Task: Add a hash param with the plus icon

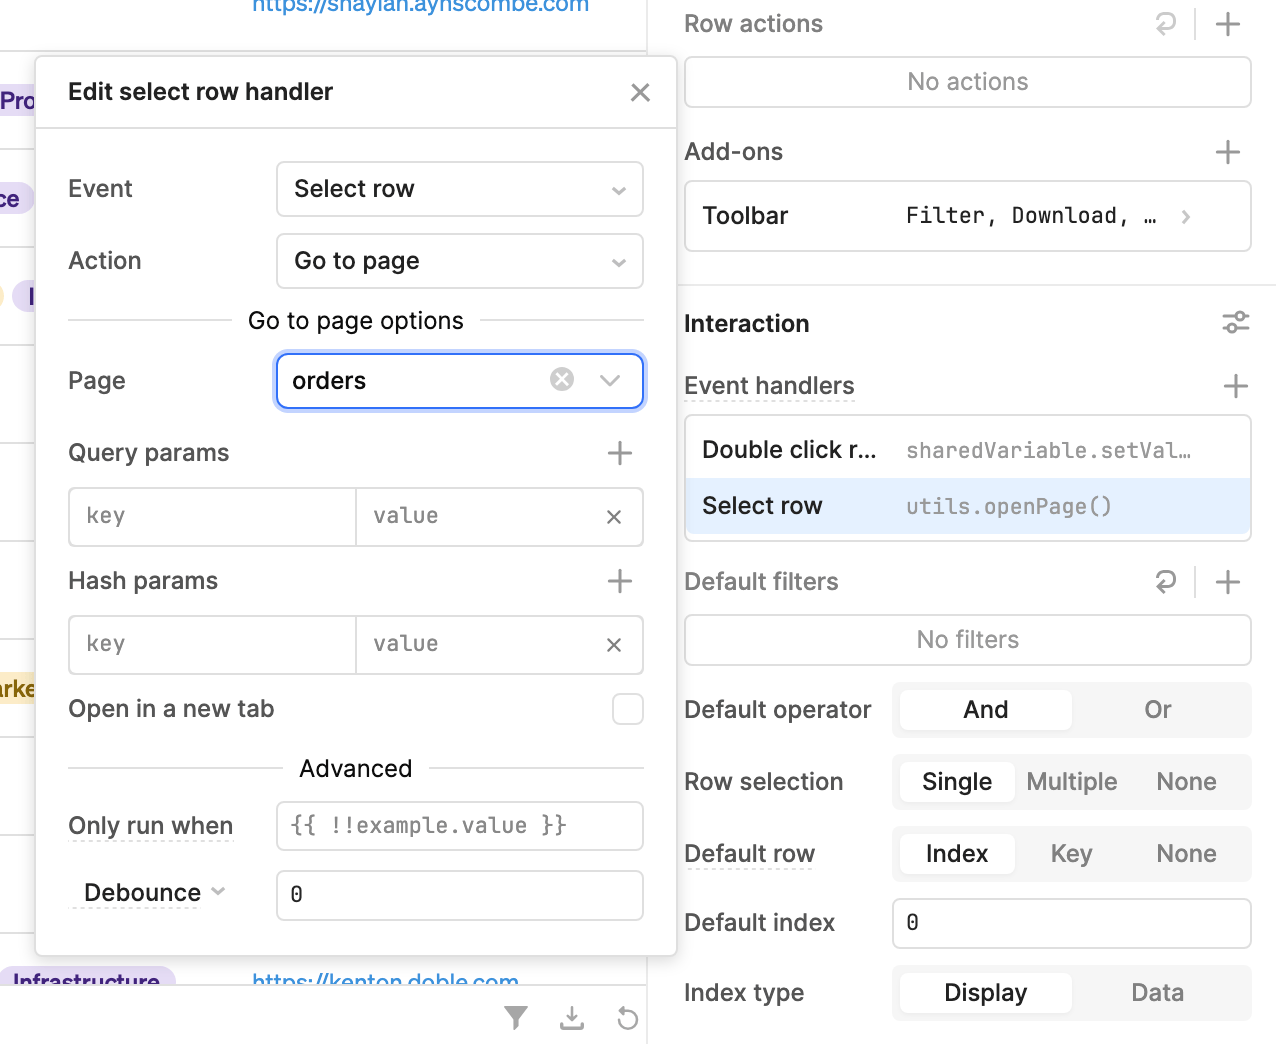Action: [620, 581]
